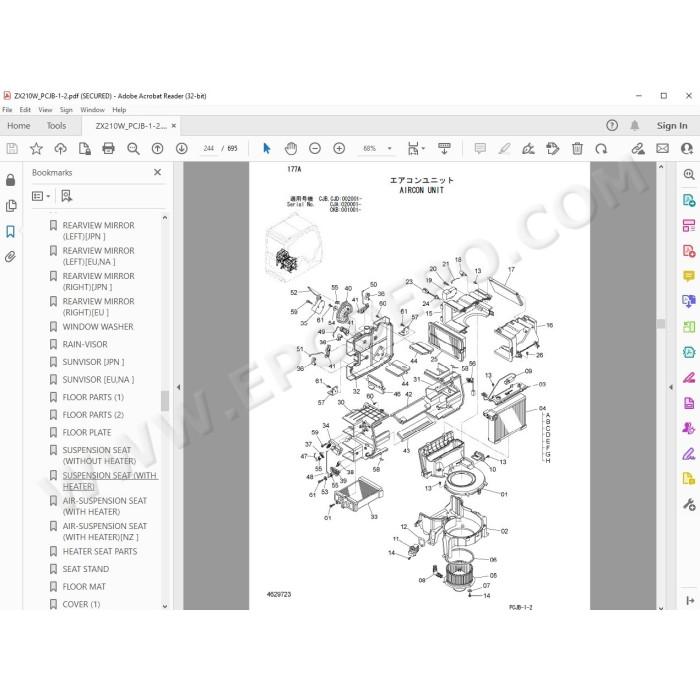Open FLOOR PARTS (1) bookmark
Image resolution: width=700 pixels, height=700 pixels.
pos(93,397)
